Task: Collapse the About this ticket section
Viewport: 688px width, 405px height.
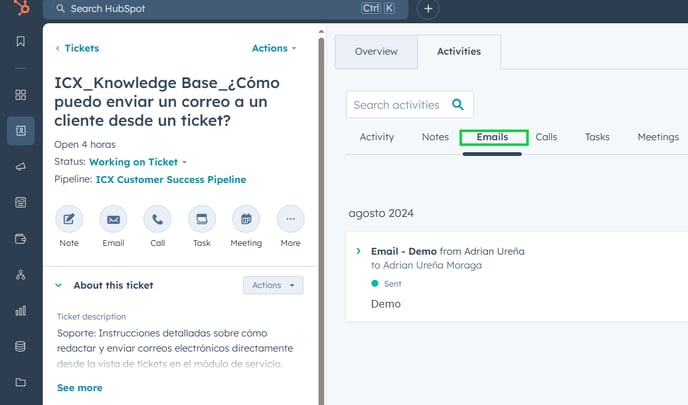Action: (58, 285)
